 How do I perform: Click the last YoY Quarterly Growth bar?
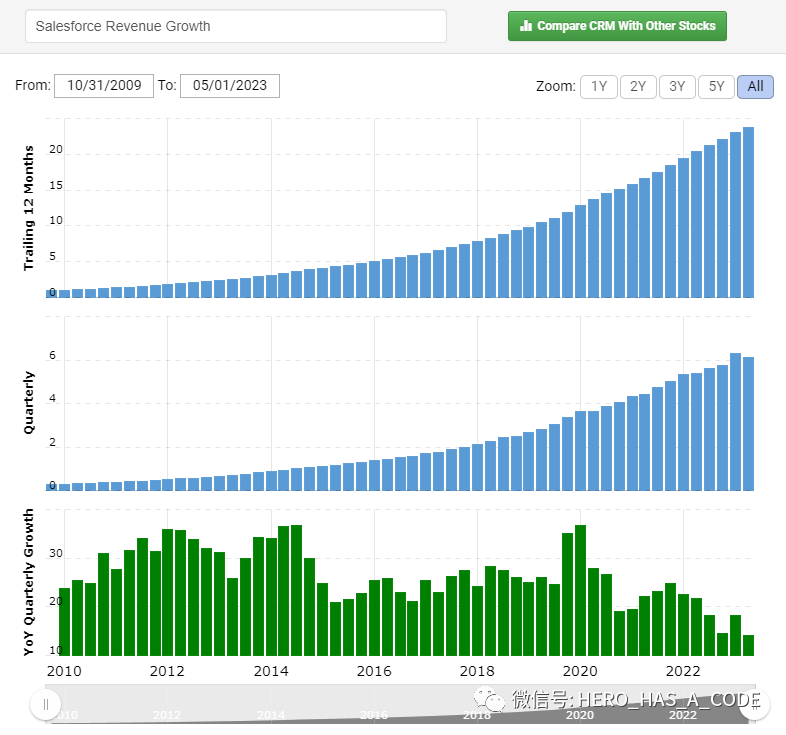(x=748, y=645)
